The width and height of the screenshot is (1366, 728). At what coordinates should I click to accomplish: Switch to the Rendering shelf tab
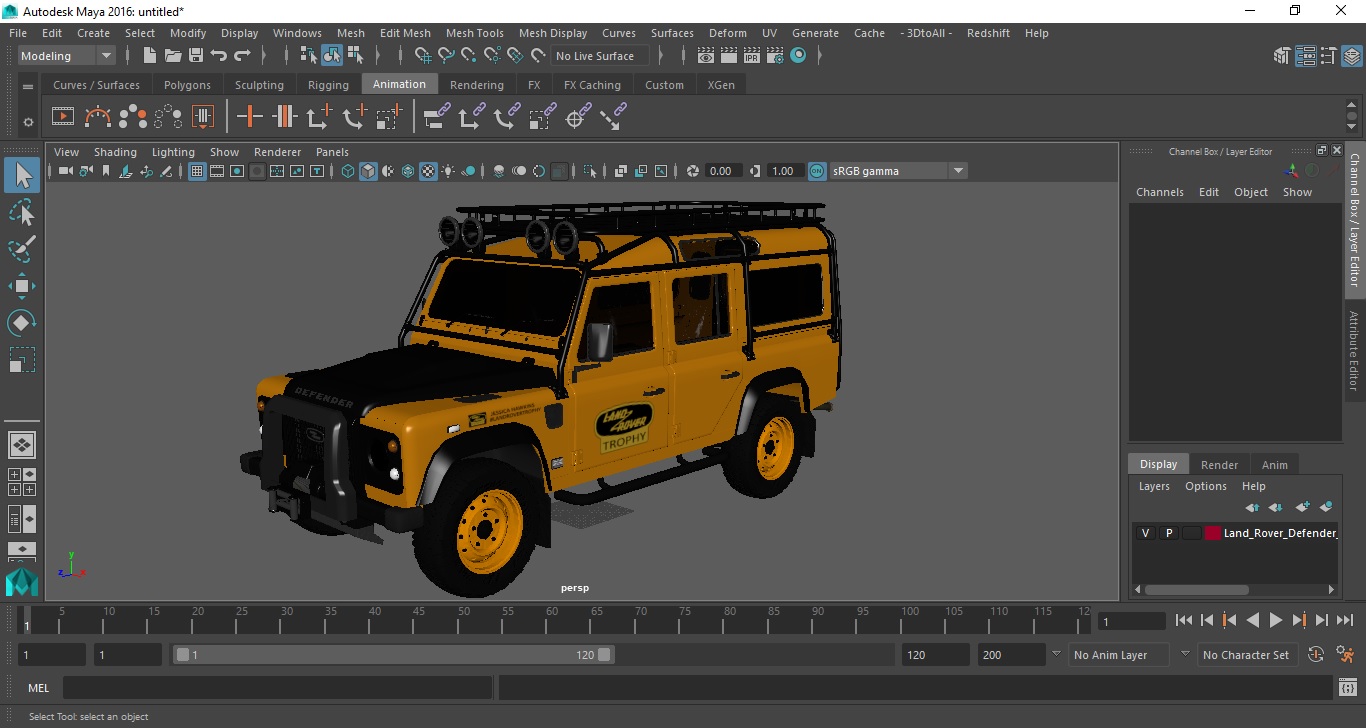pyautogui.click(x=476, y=85)
